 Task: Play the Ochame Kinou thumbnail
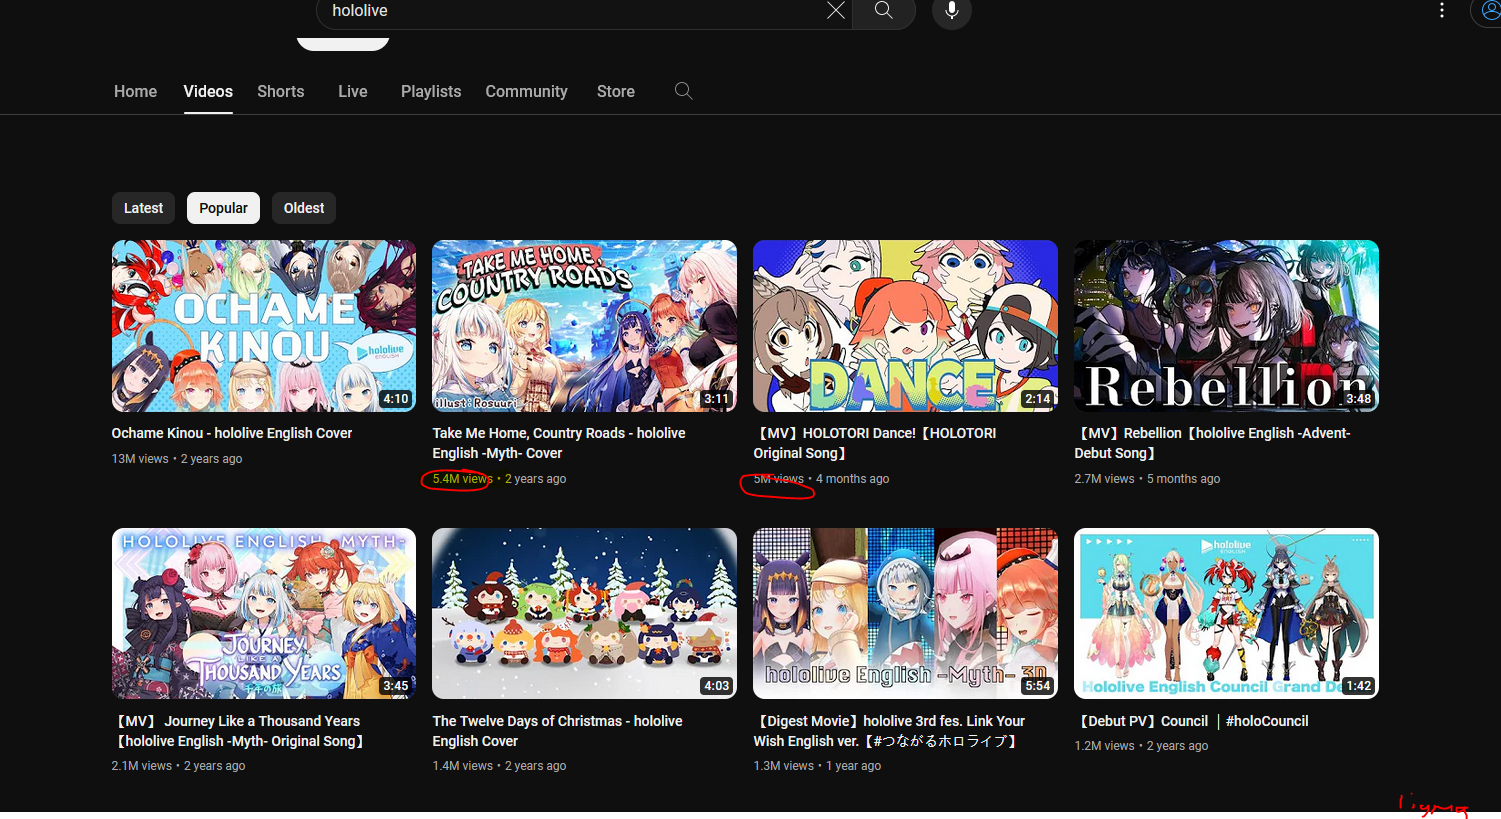click(x=264, y=326)
